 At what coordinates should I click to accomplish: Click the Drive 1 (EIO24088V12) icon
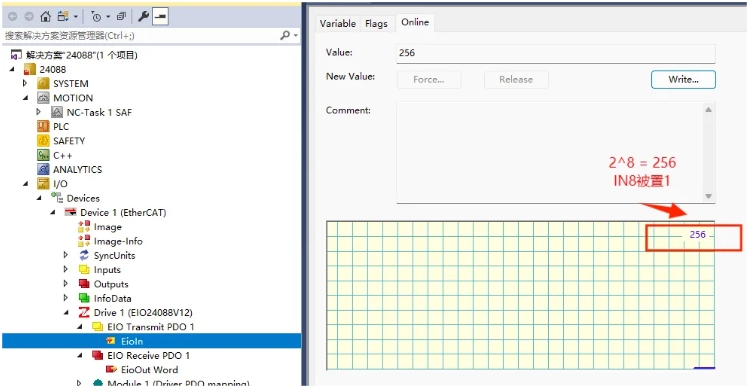coord(84,313)
